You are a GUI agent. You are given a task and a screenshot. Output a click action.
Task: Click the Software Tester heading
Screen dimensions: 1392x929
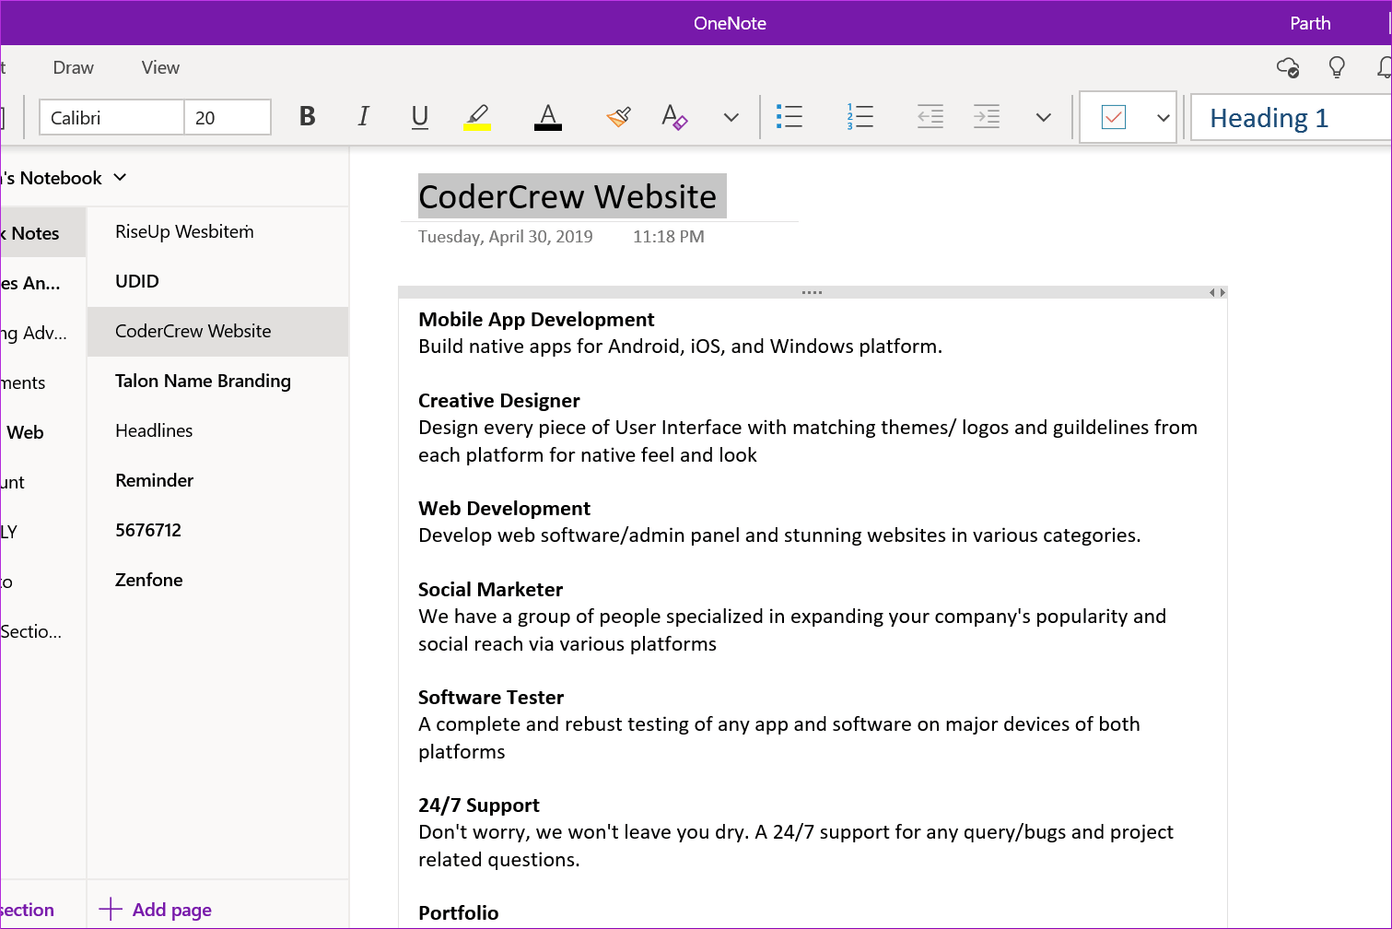click(491, 697)
